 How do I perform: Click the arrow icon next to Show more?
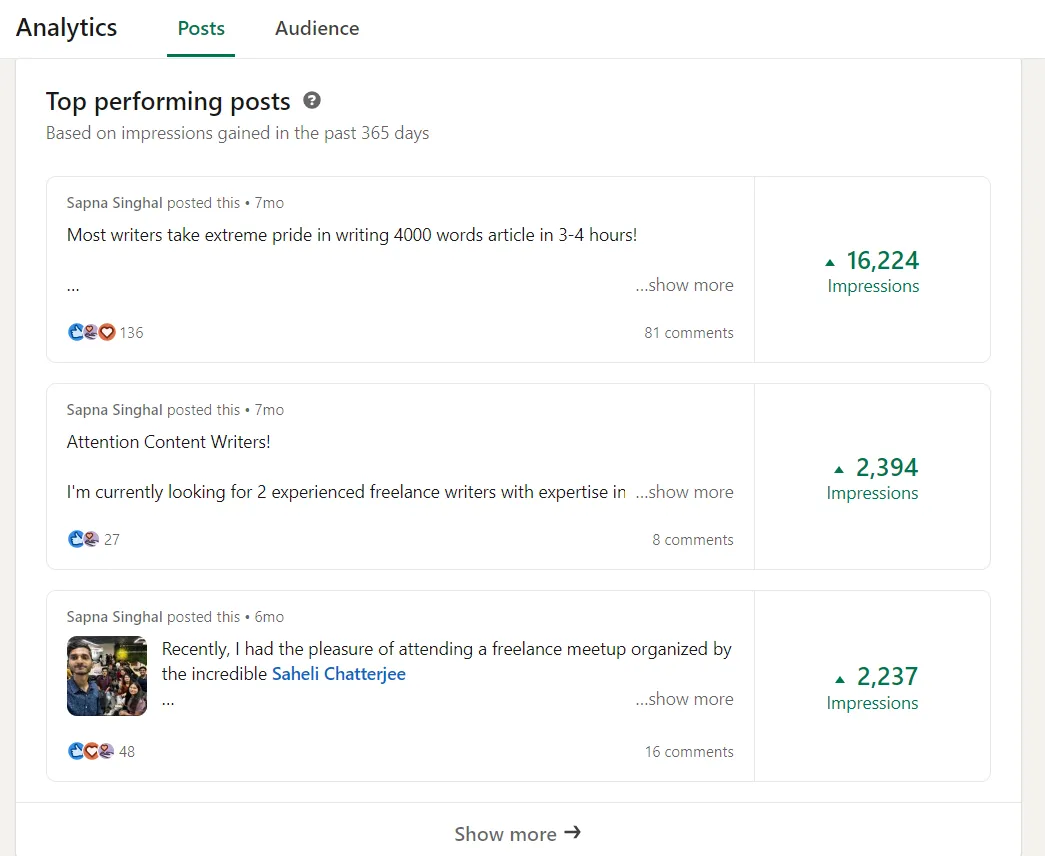[572, 832]
